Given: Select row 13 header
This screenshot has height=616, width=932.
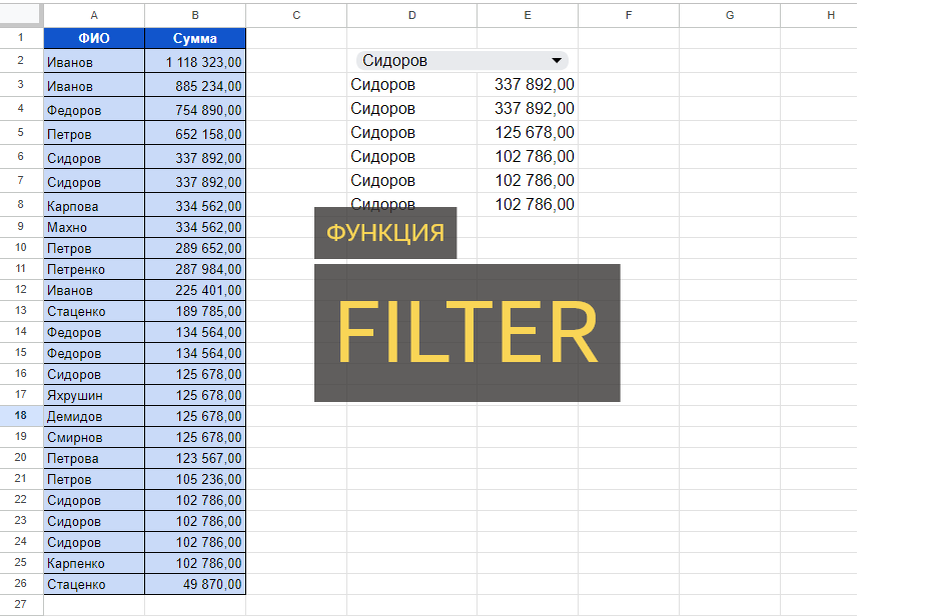Looking at the screenshot, I should [x=21, y=310].
